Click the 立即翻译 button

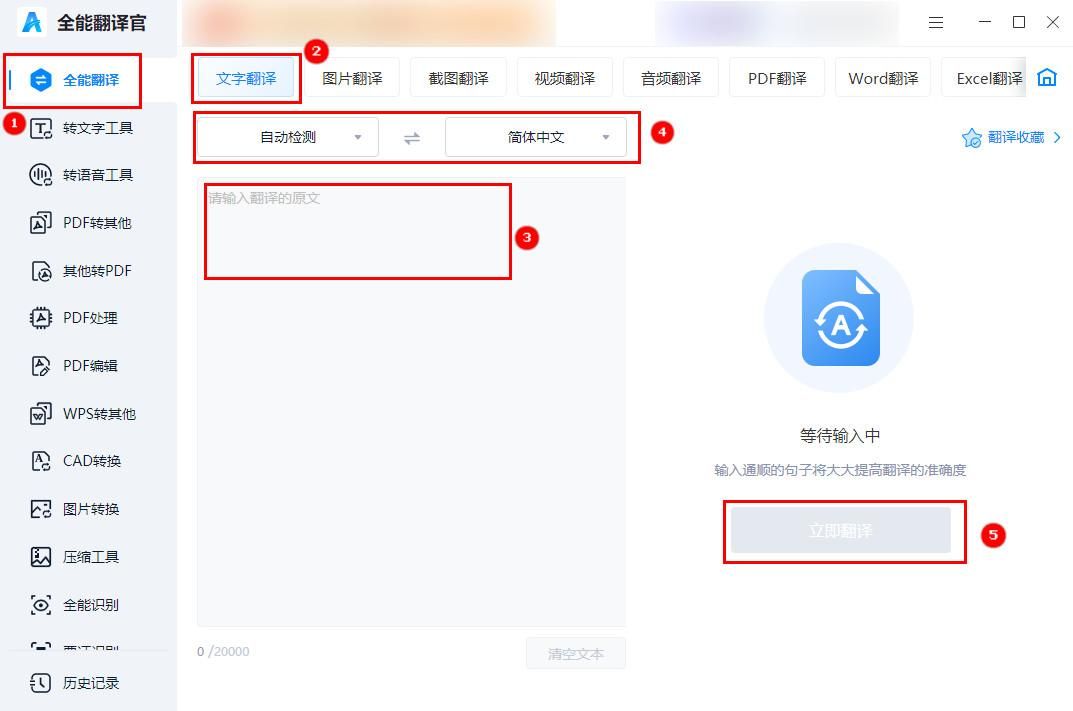pos(840,530)
